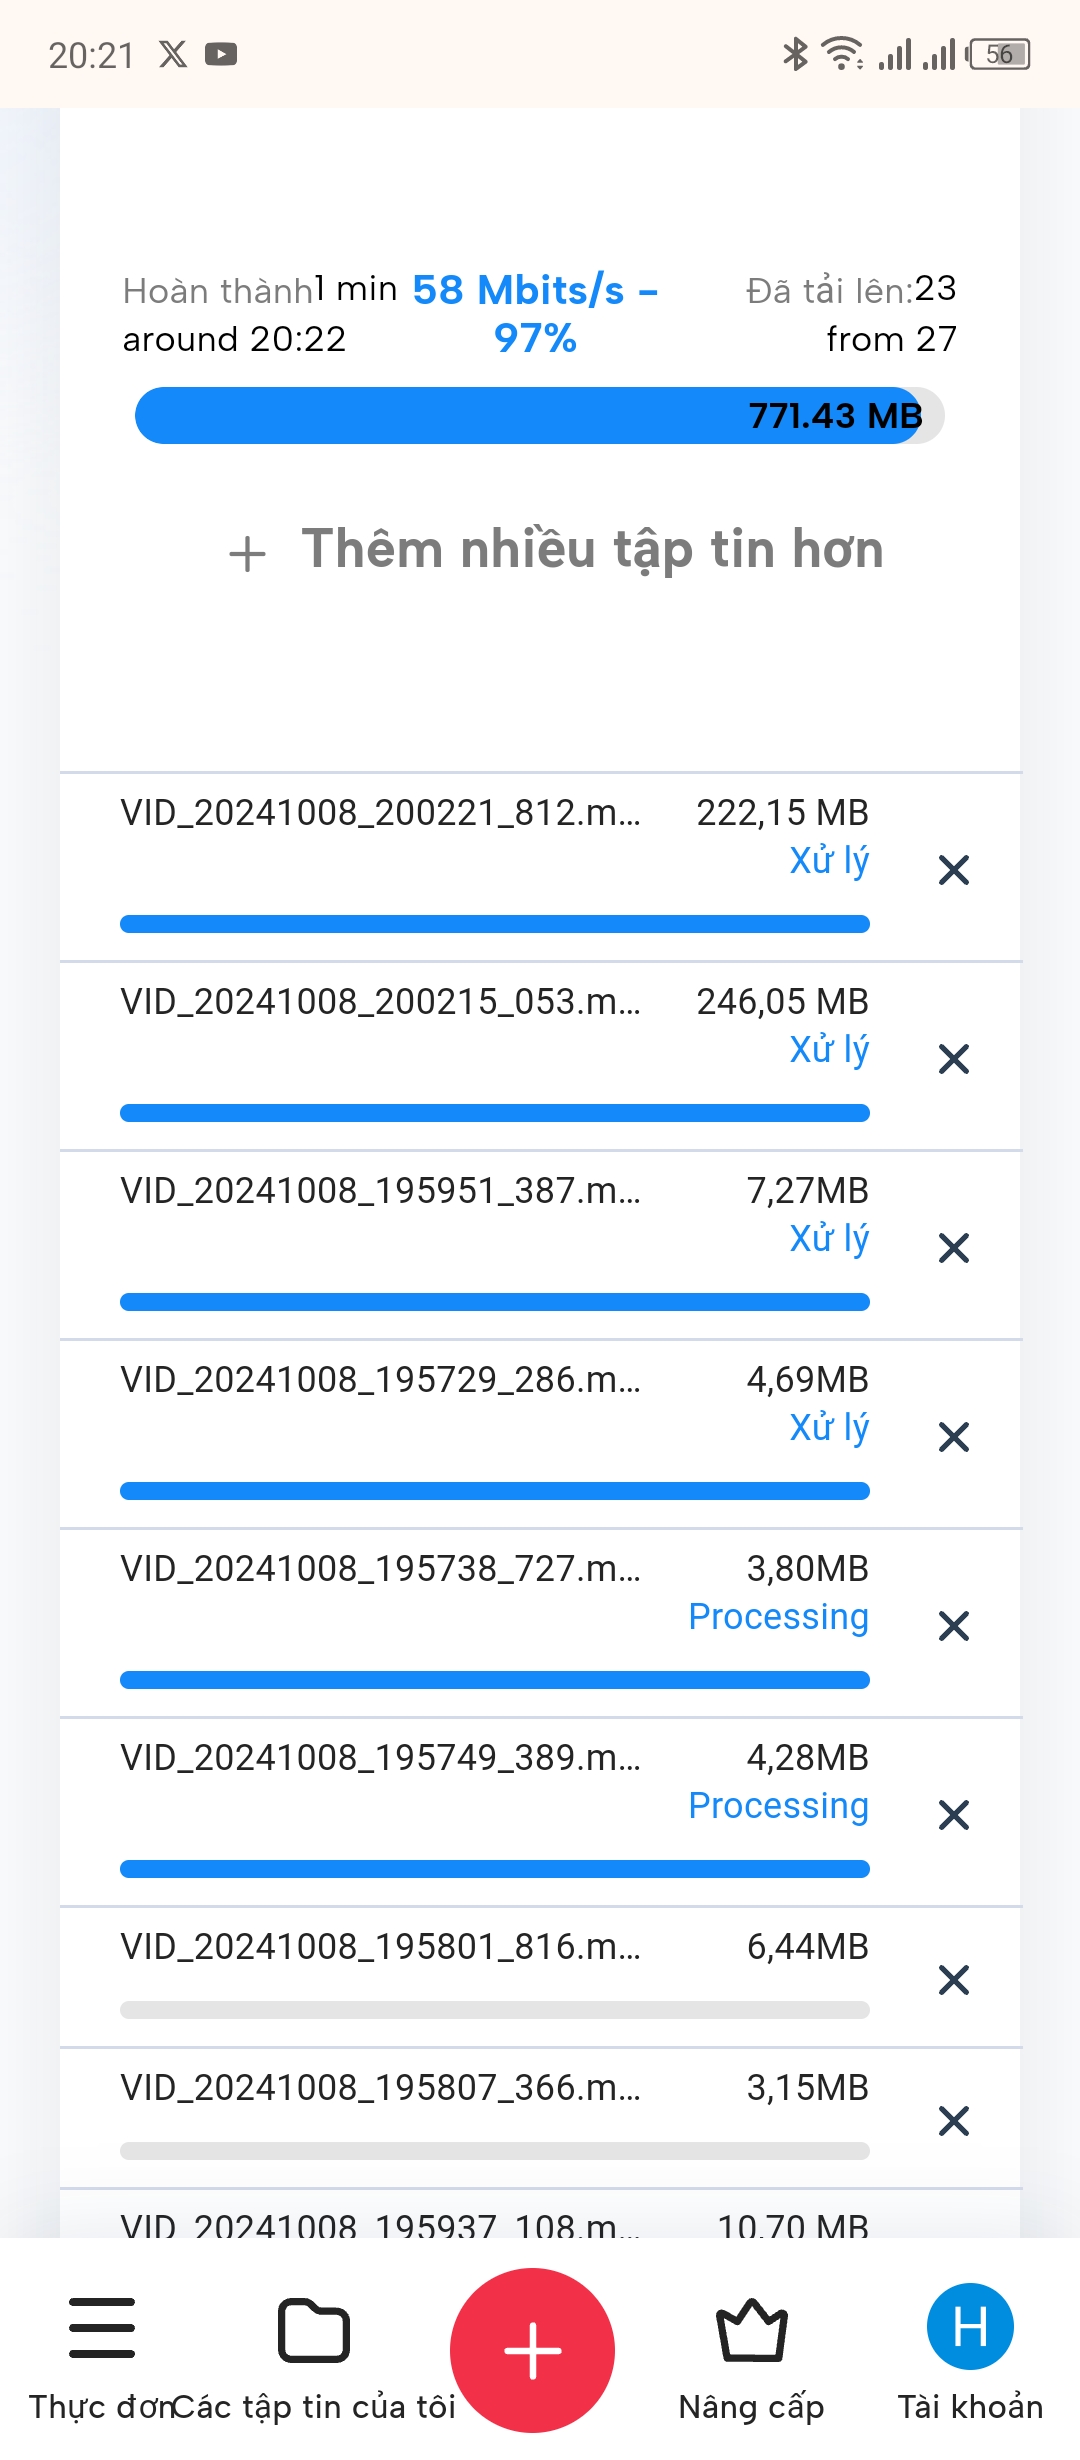This screenshot has width=1080, height=2460.
Task: Open Nâng cấp crown upgrade tab
Action: click(752, 2330)
